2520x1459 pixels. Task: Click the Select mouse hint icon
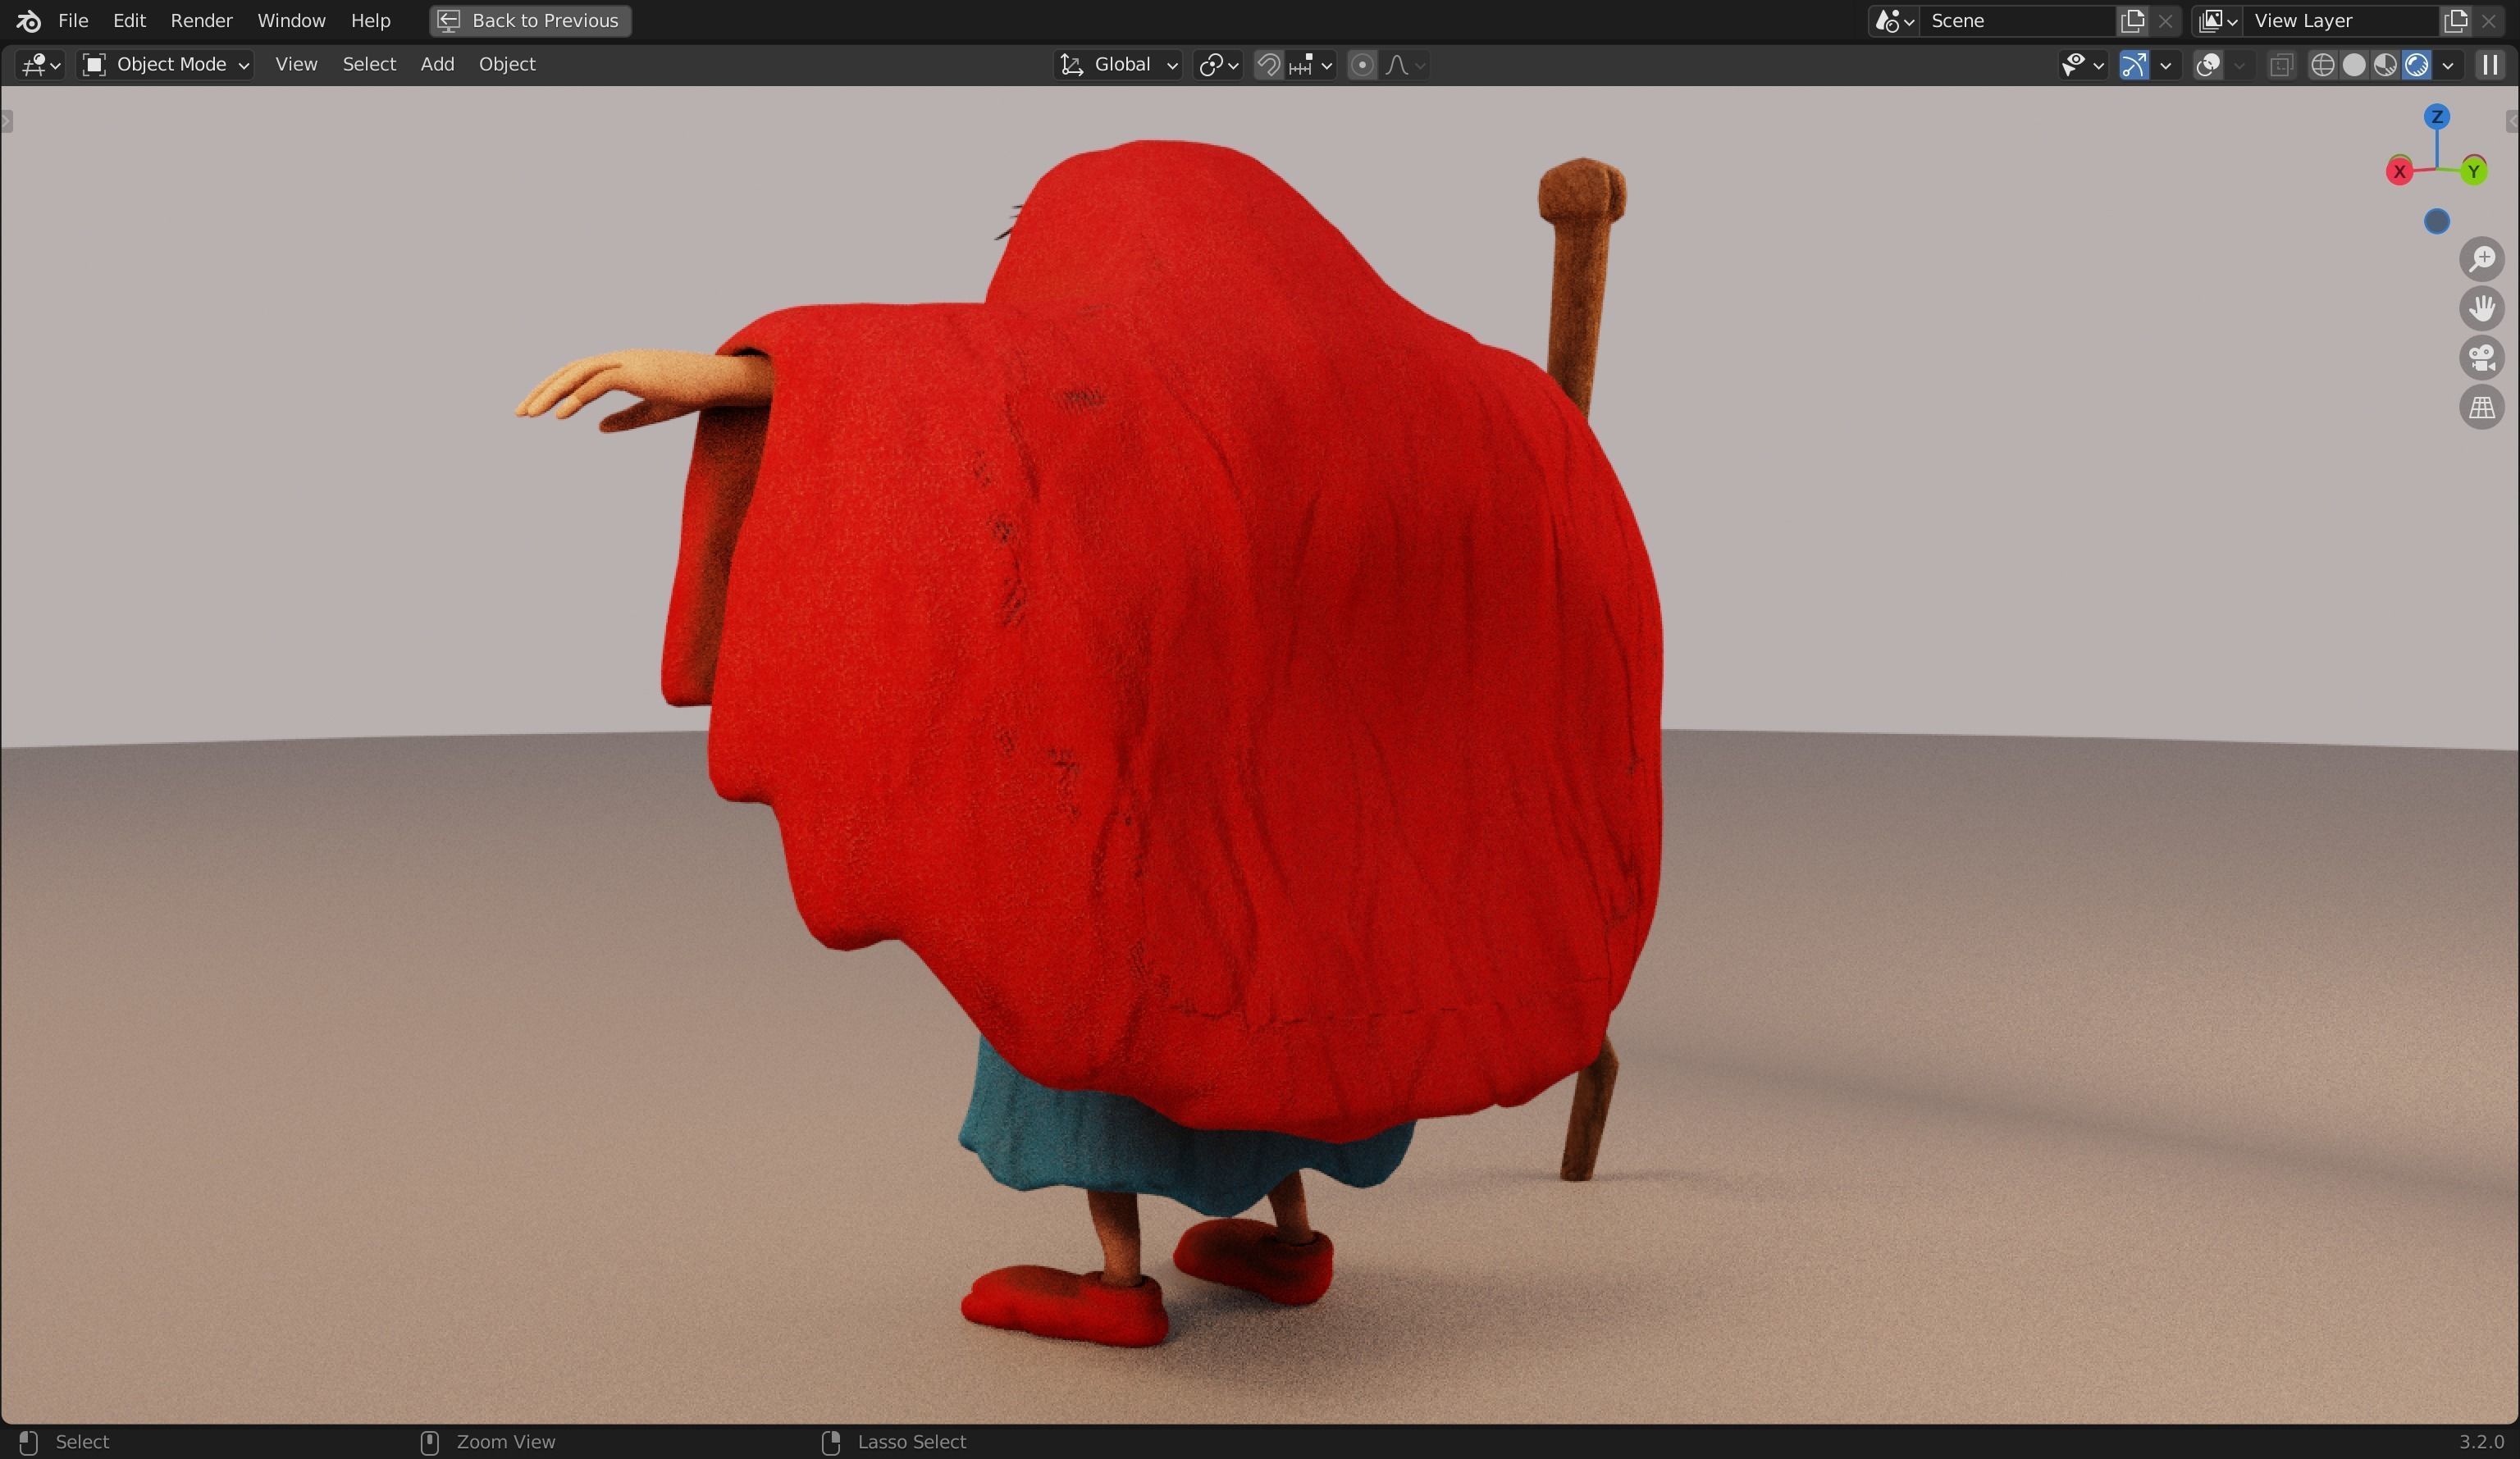coord(29,1442)
